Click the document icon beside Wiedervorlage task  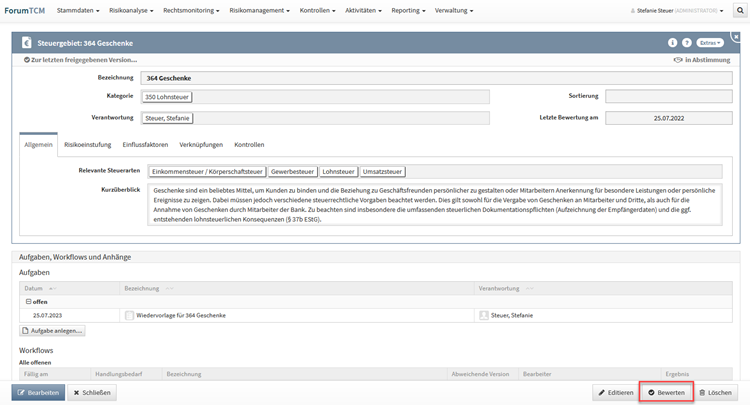(x=130, y=315)
